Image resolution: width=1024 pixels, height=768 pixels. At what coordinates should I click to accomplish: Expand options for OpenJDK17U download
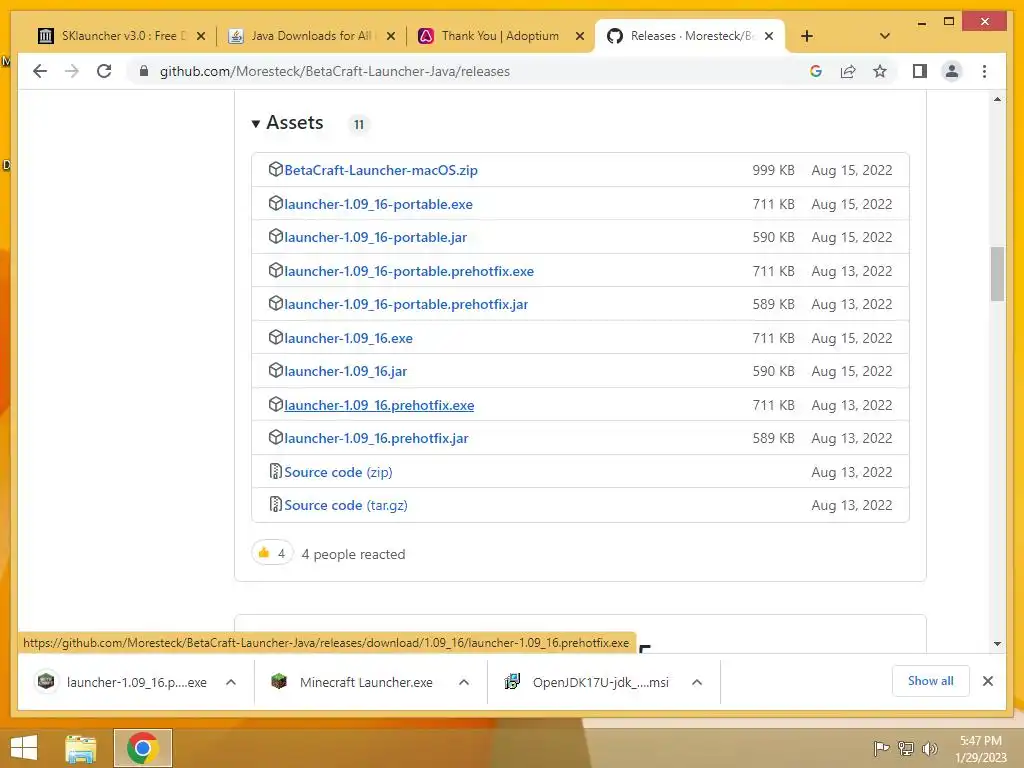(x=697, y=682)
